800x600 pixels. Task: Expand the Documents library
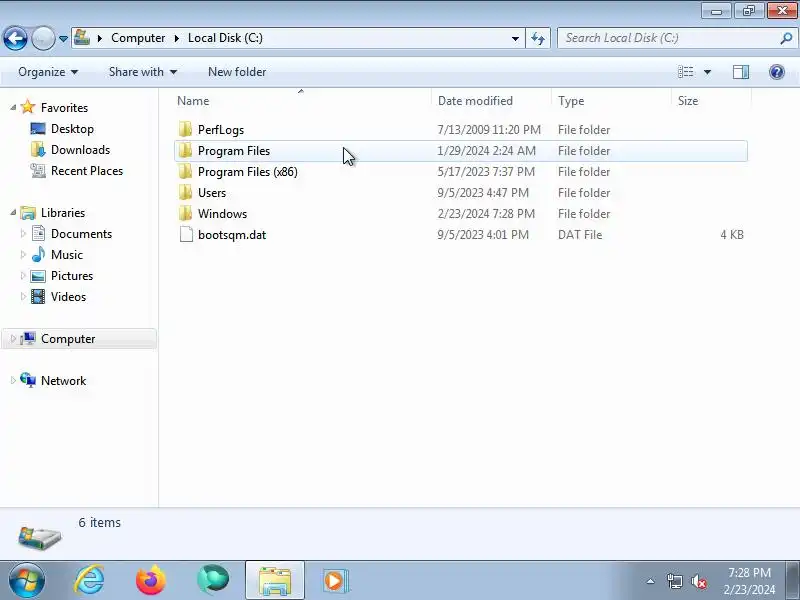[23, 234]
